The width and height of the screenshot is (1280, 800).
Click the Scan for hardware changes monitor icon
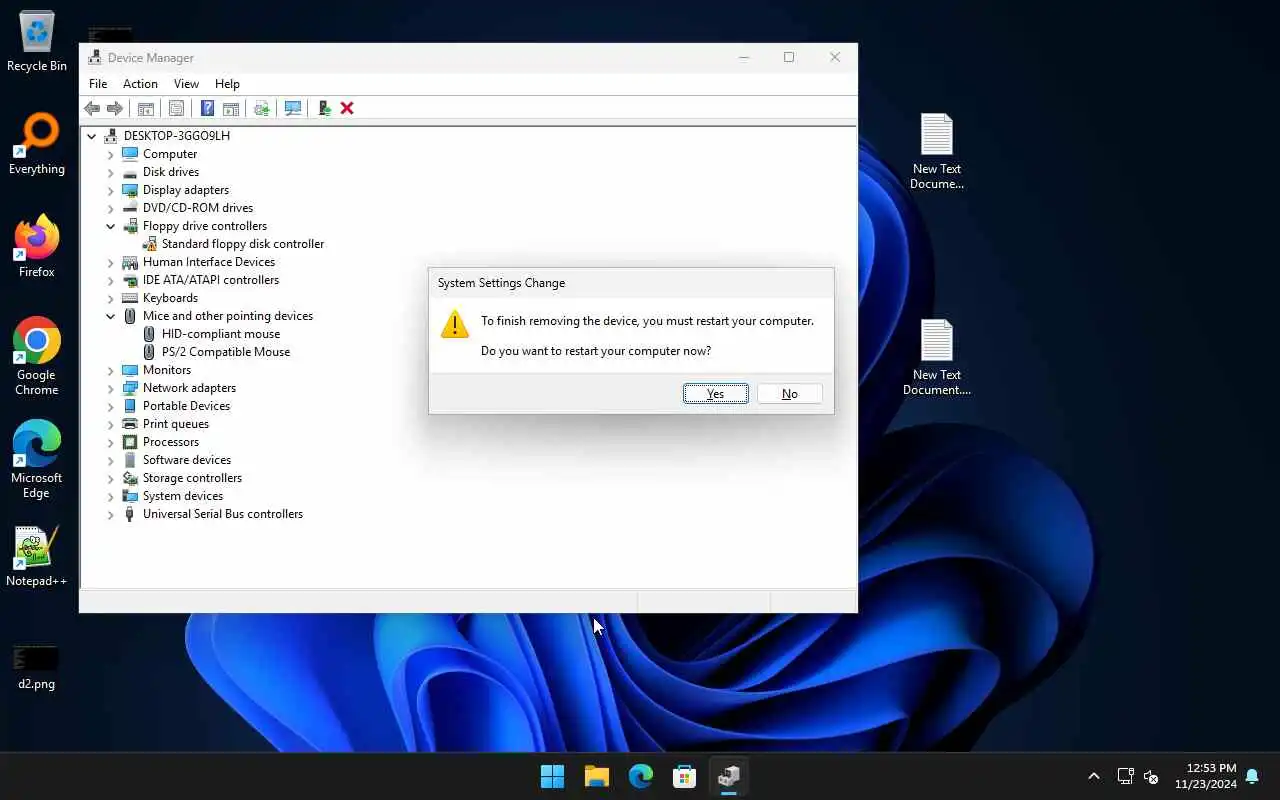click(293, 108)
